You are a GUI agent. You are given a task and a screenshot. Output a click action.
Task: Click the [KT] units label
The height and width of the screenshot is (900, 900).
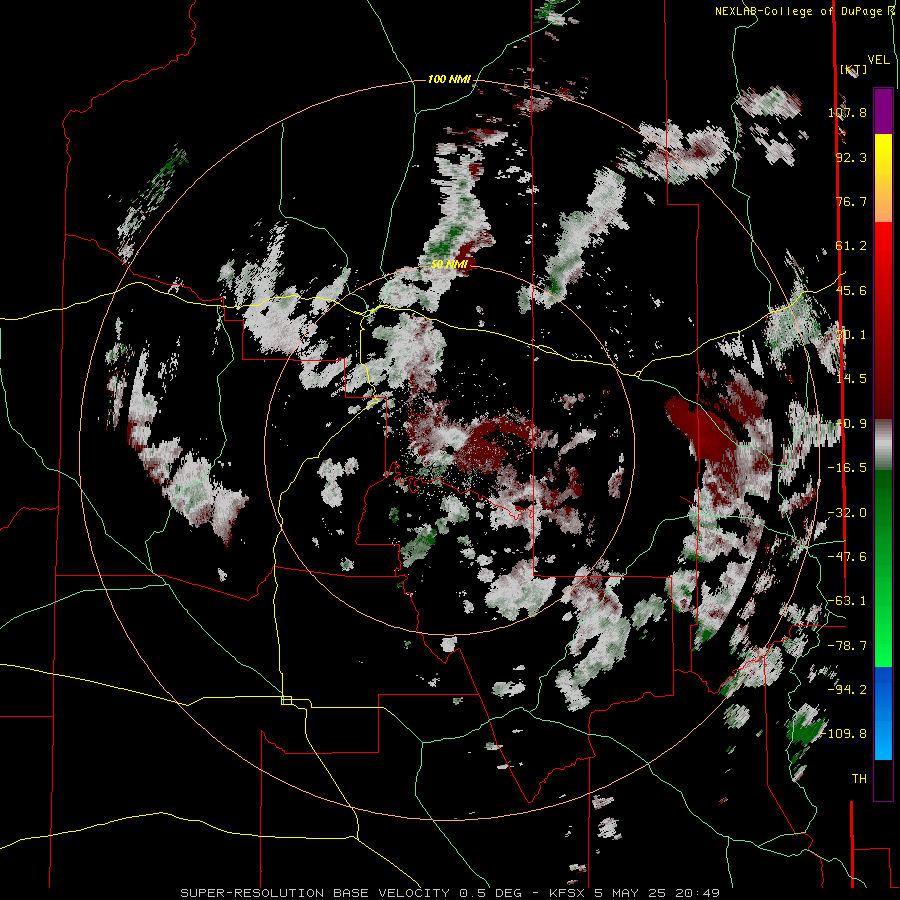click(854, 70)
